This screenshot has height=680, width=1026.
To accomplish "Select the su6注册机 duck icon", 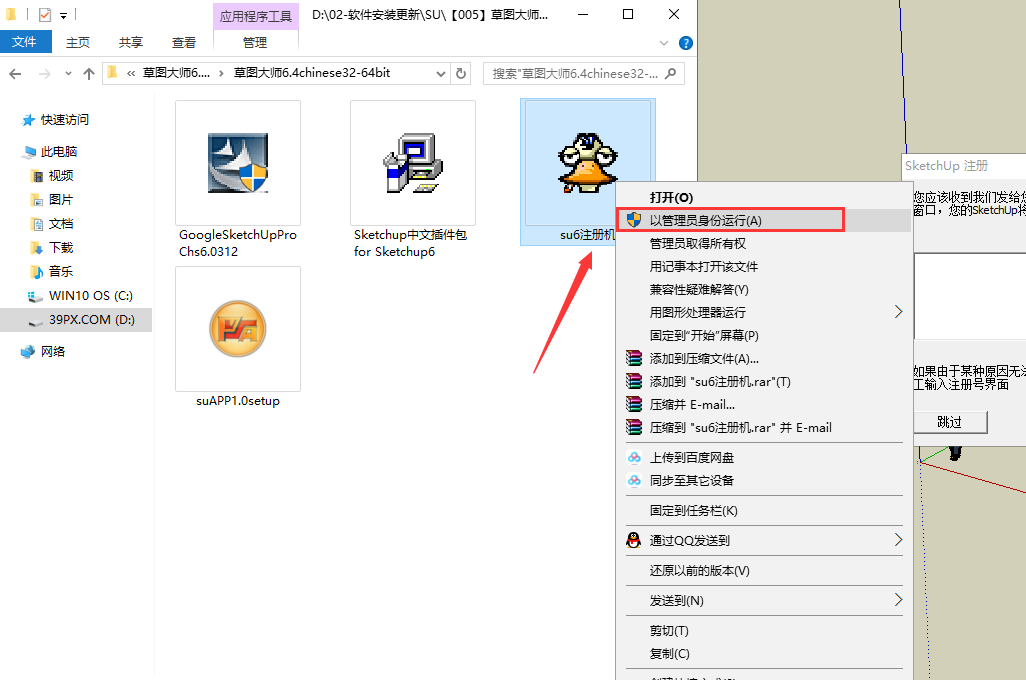I will click(587, 160).
